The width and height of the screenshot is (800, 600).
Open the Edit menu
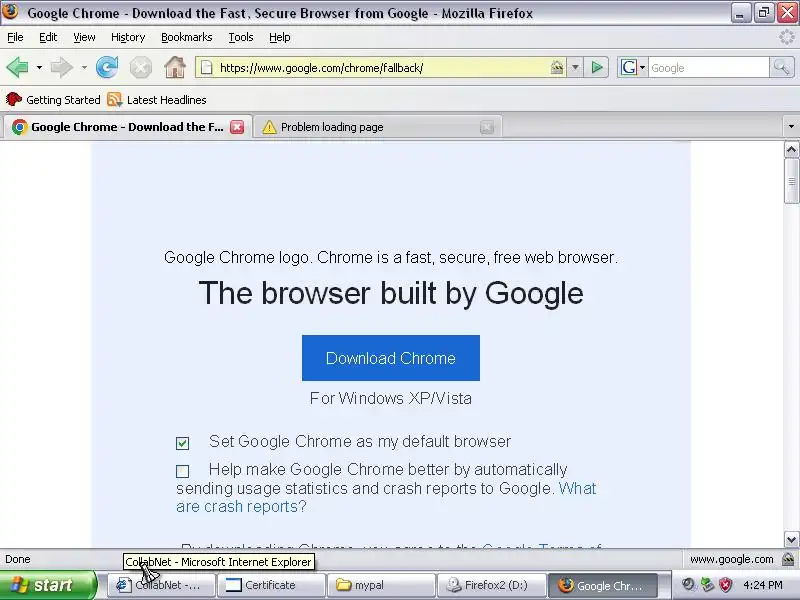pyautogui.click(x=48, y=37)
